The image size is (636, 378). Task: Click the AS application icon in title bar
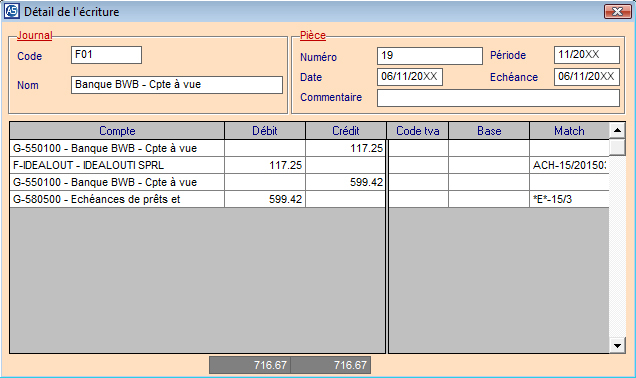11,11
